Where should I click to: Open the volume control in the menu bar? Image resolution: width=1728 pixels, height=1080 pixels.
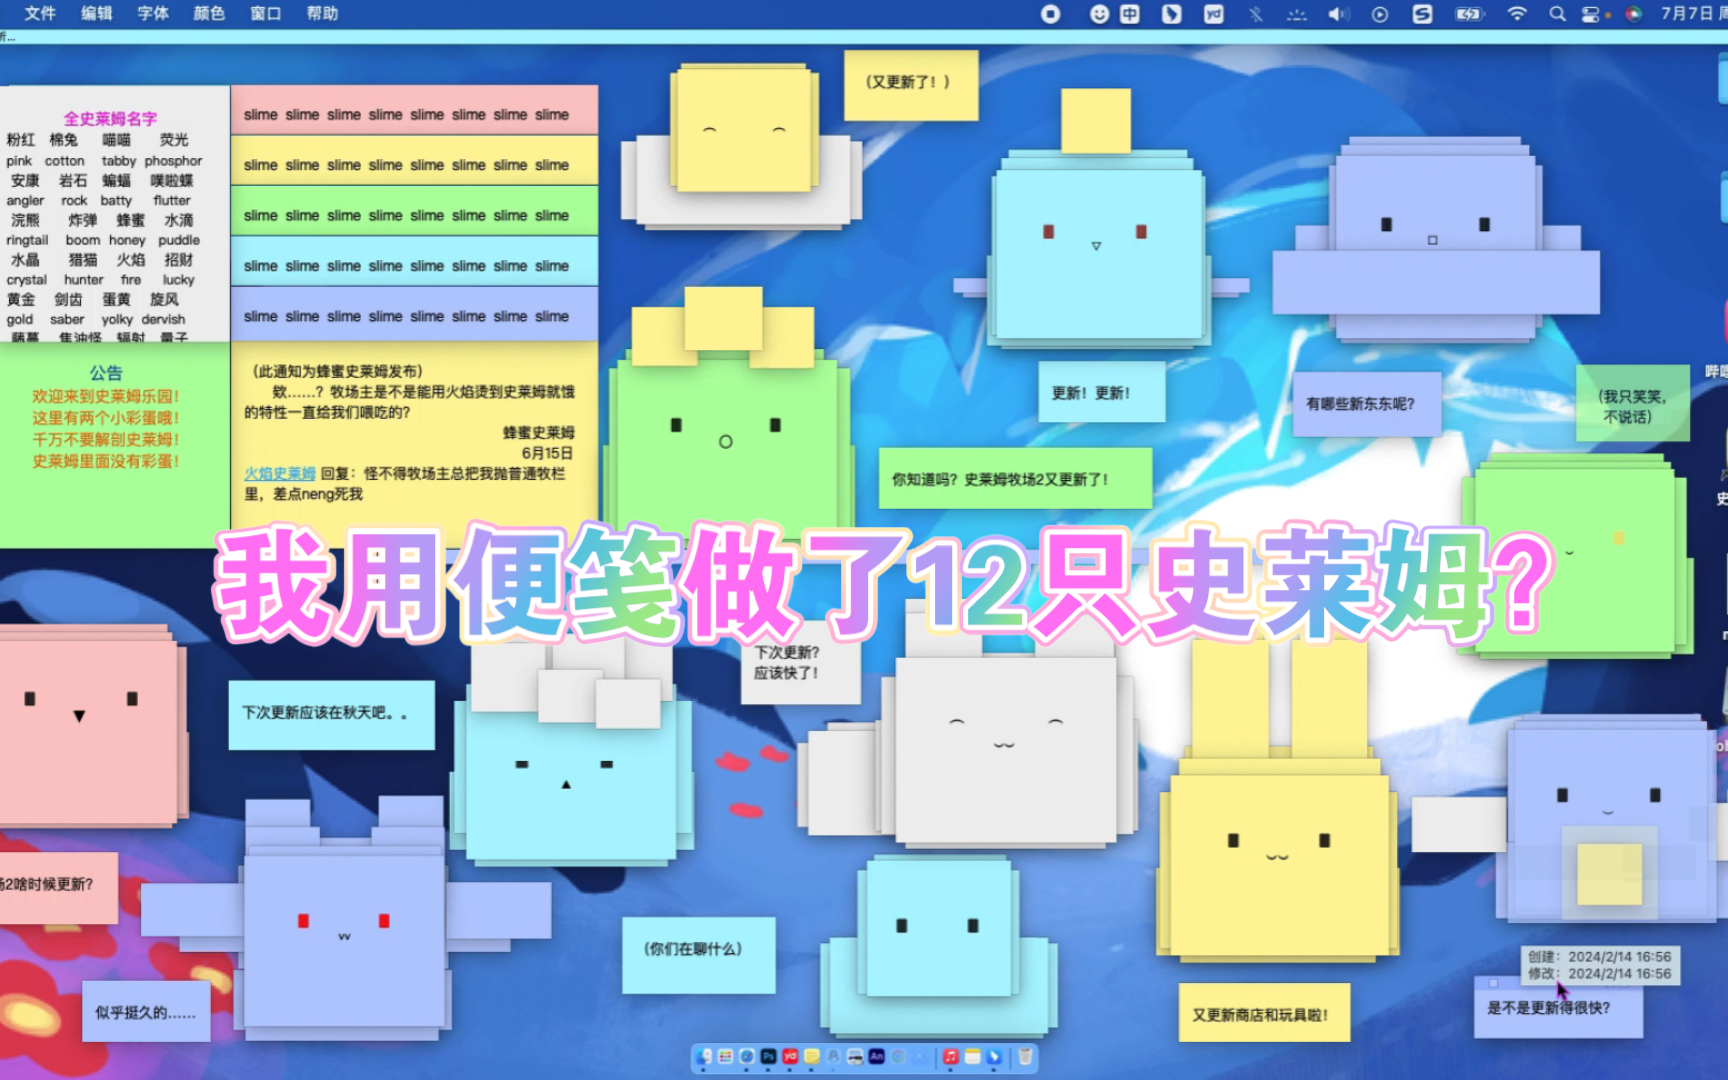click(x=1337, y=14)
